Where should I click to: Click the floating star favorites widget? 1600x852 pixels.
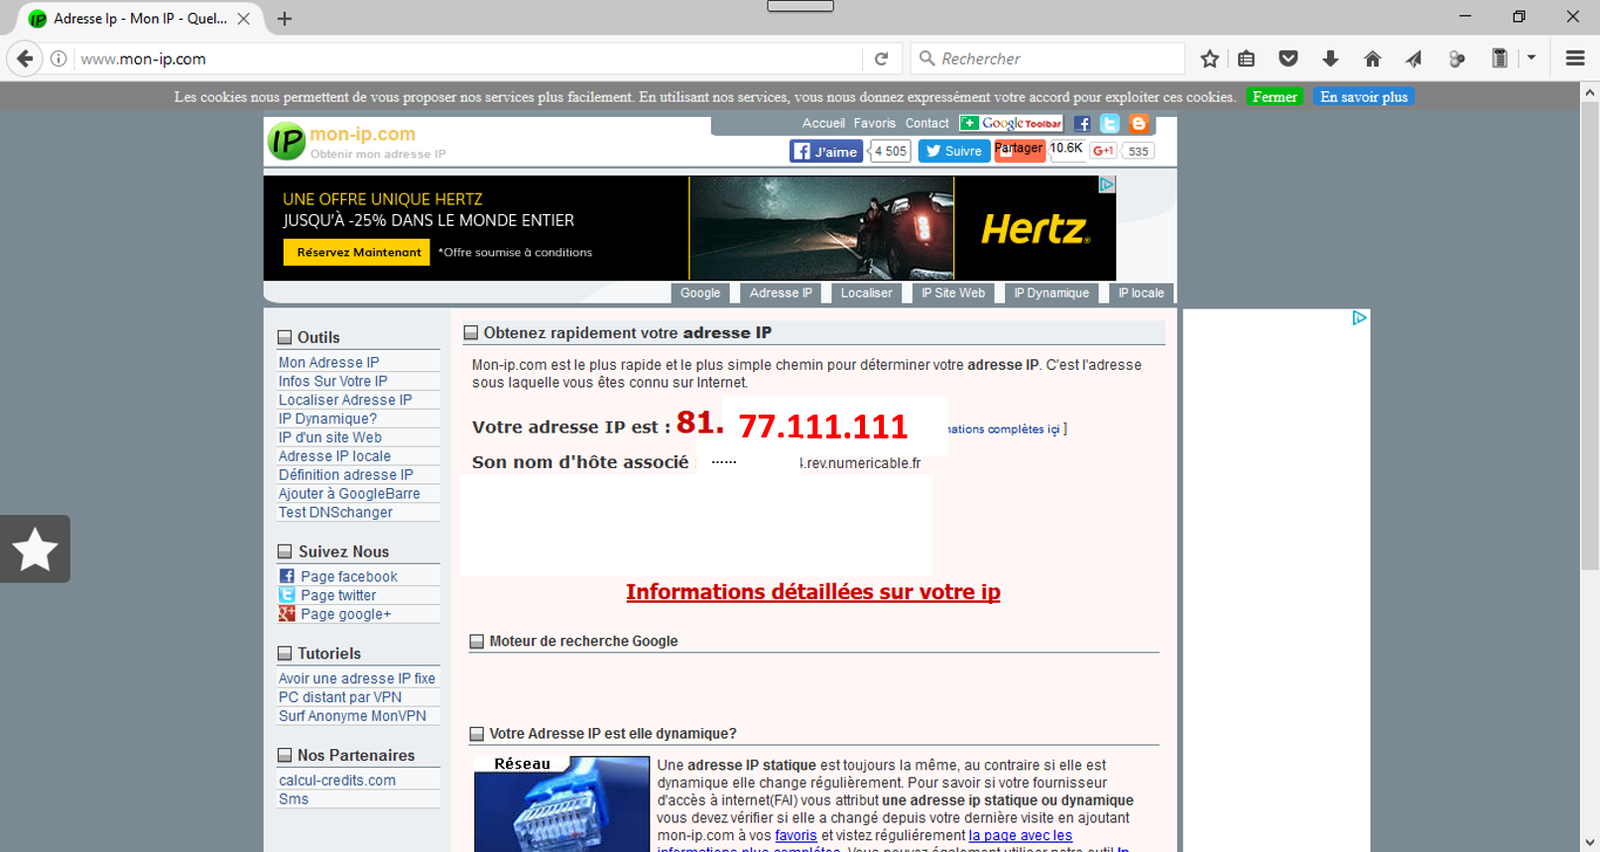35,549
